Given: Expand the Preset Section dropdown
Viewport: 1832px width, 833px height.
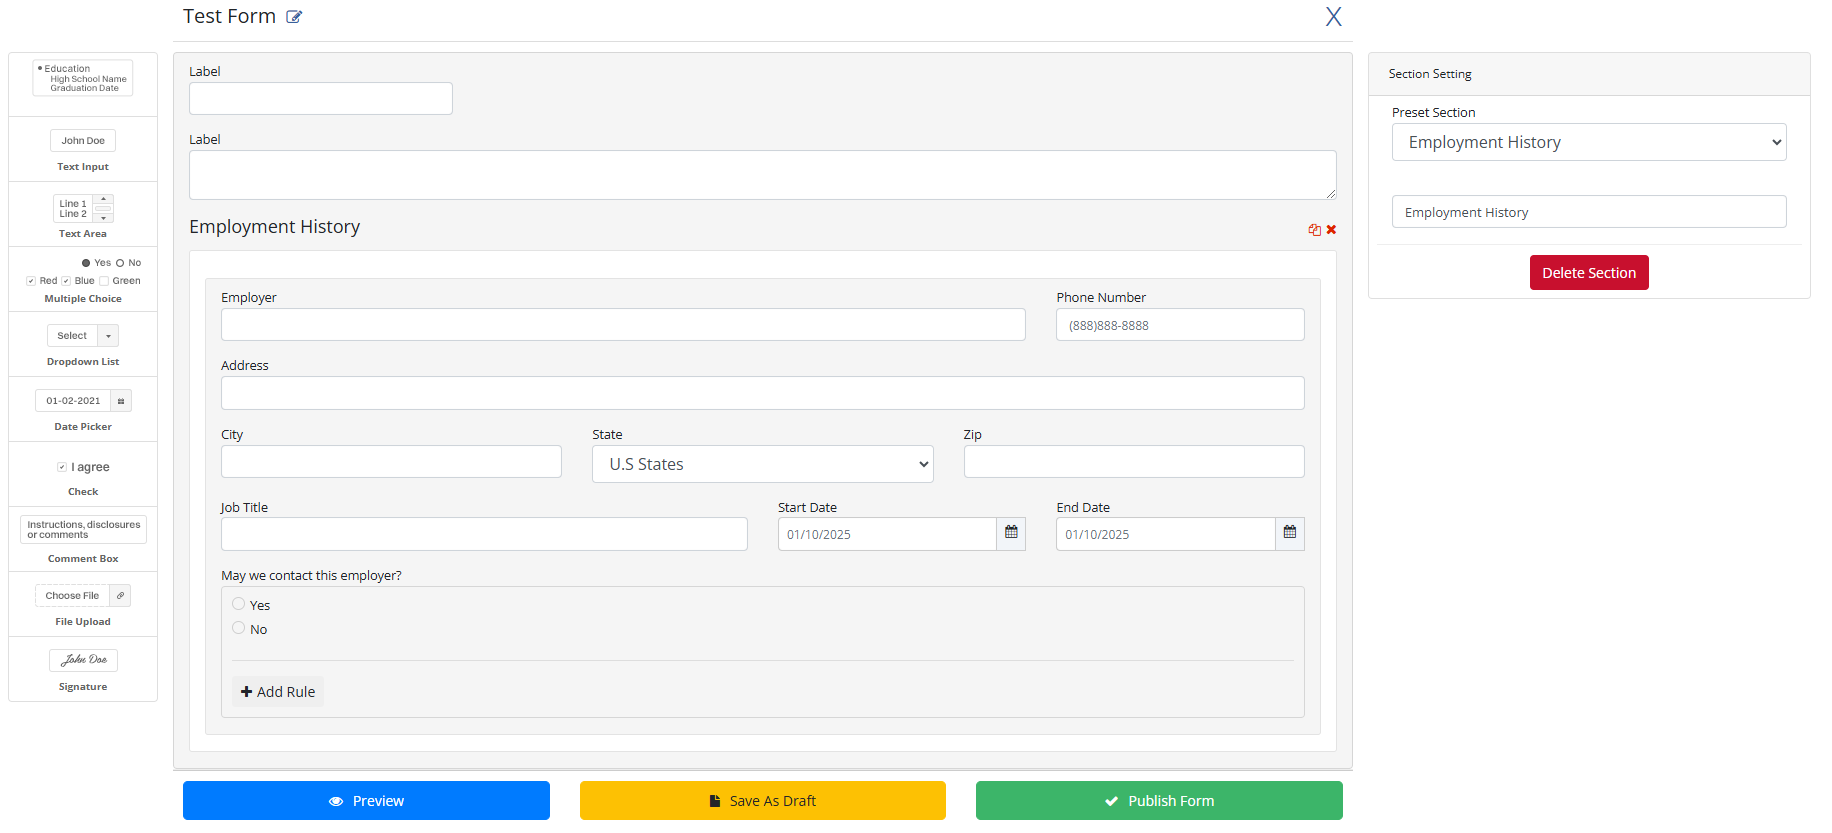Looking at the screenshot, I should pyautogui.click(x=1588, y=142).
